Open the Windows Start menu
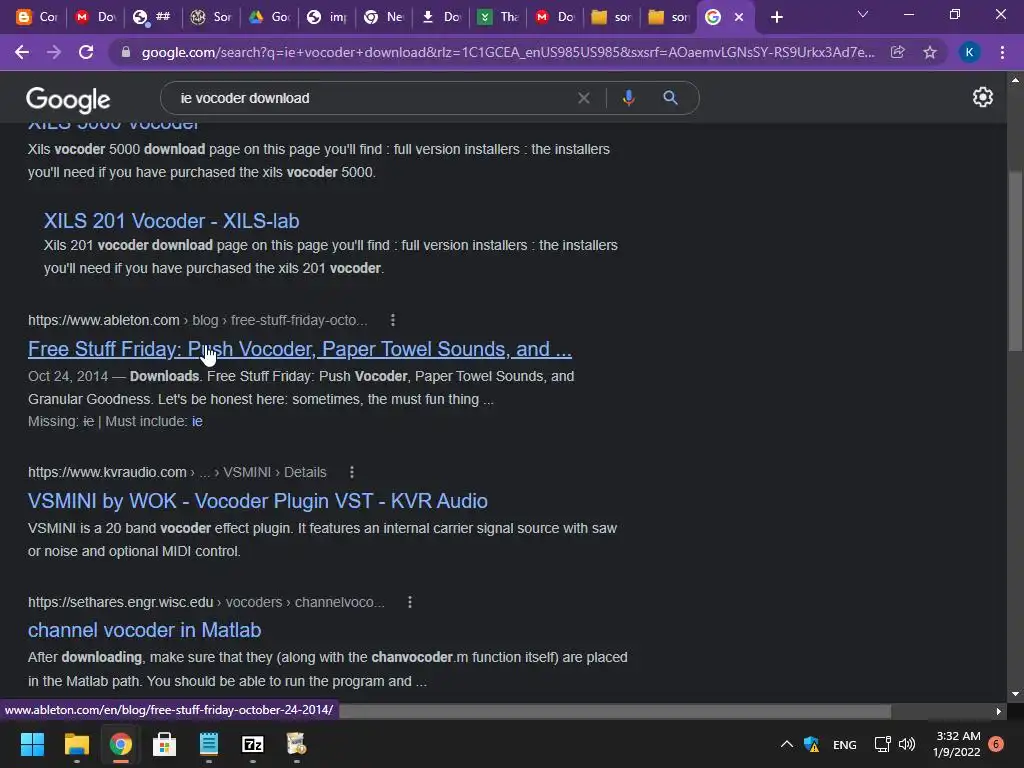The height and width of the screenshot is (768, 1024). 32,744
